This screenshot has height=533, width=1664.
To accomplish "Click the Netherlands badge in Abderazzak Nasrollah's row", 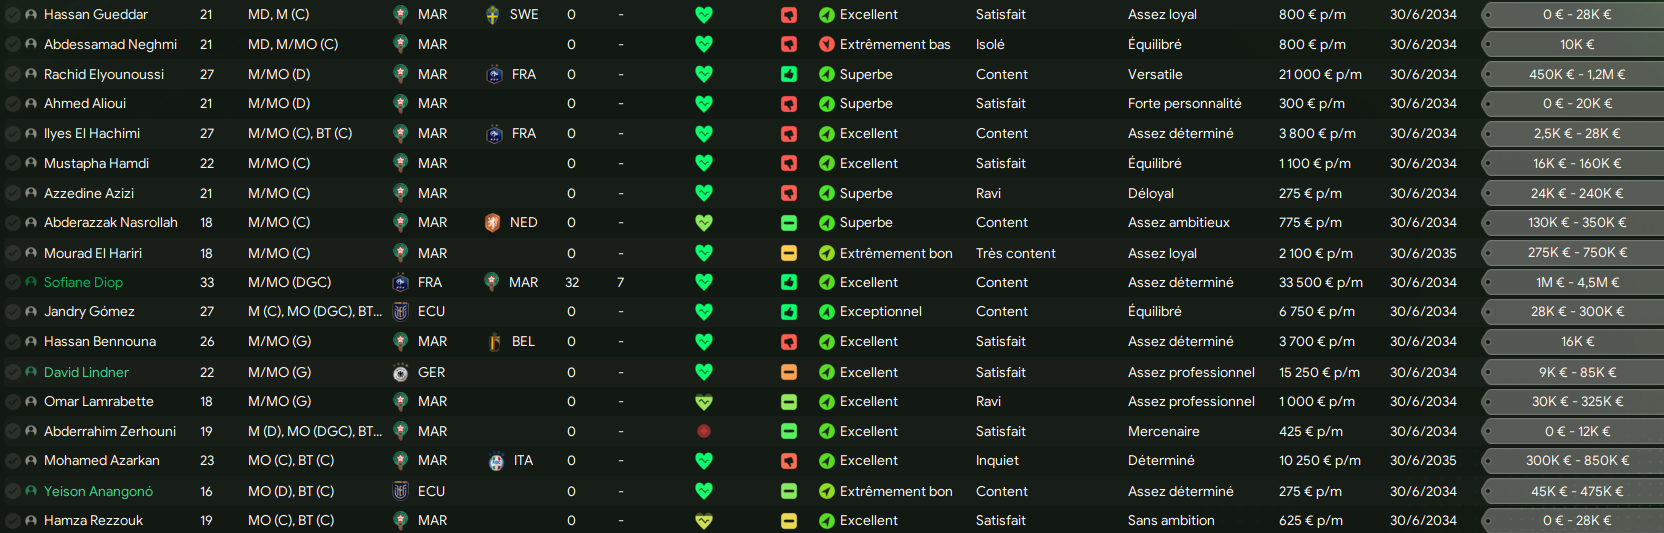I will click(x=492, y=223).
